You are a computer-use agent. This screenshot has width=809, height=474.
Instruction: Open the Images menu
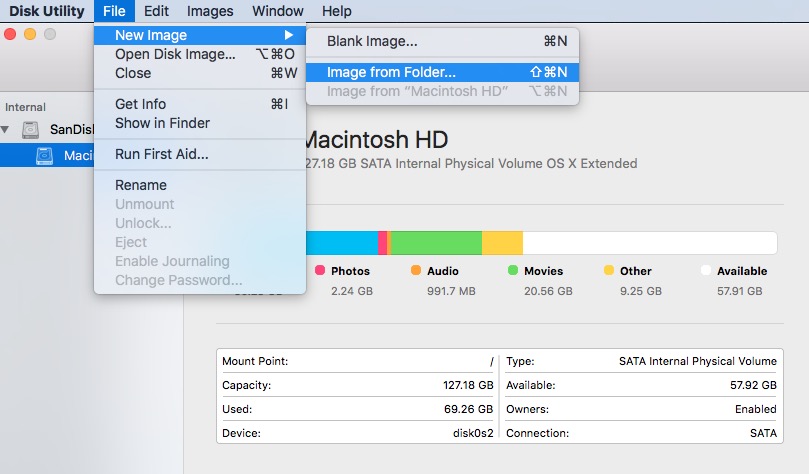pyautogui.click(x=210, y=11)
